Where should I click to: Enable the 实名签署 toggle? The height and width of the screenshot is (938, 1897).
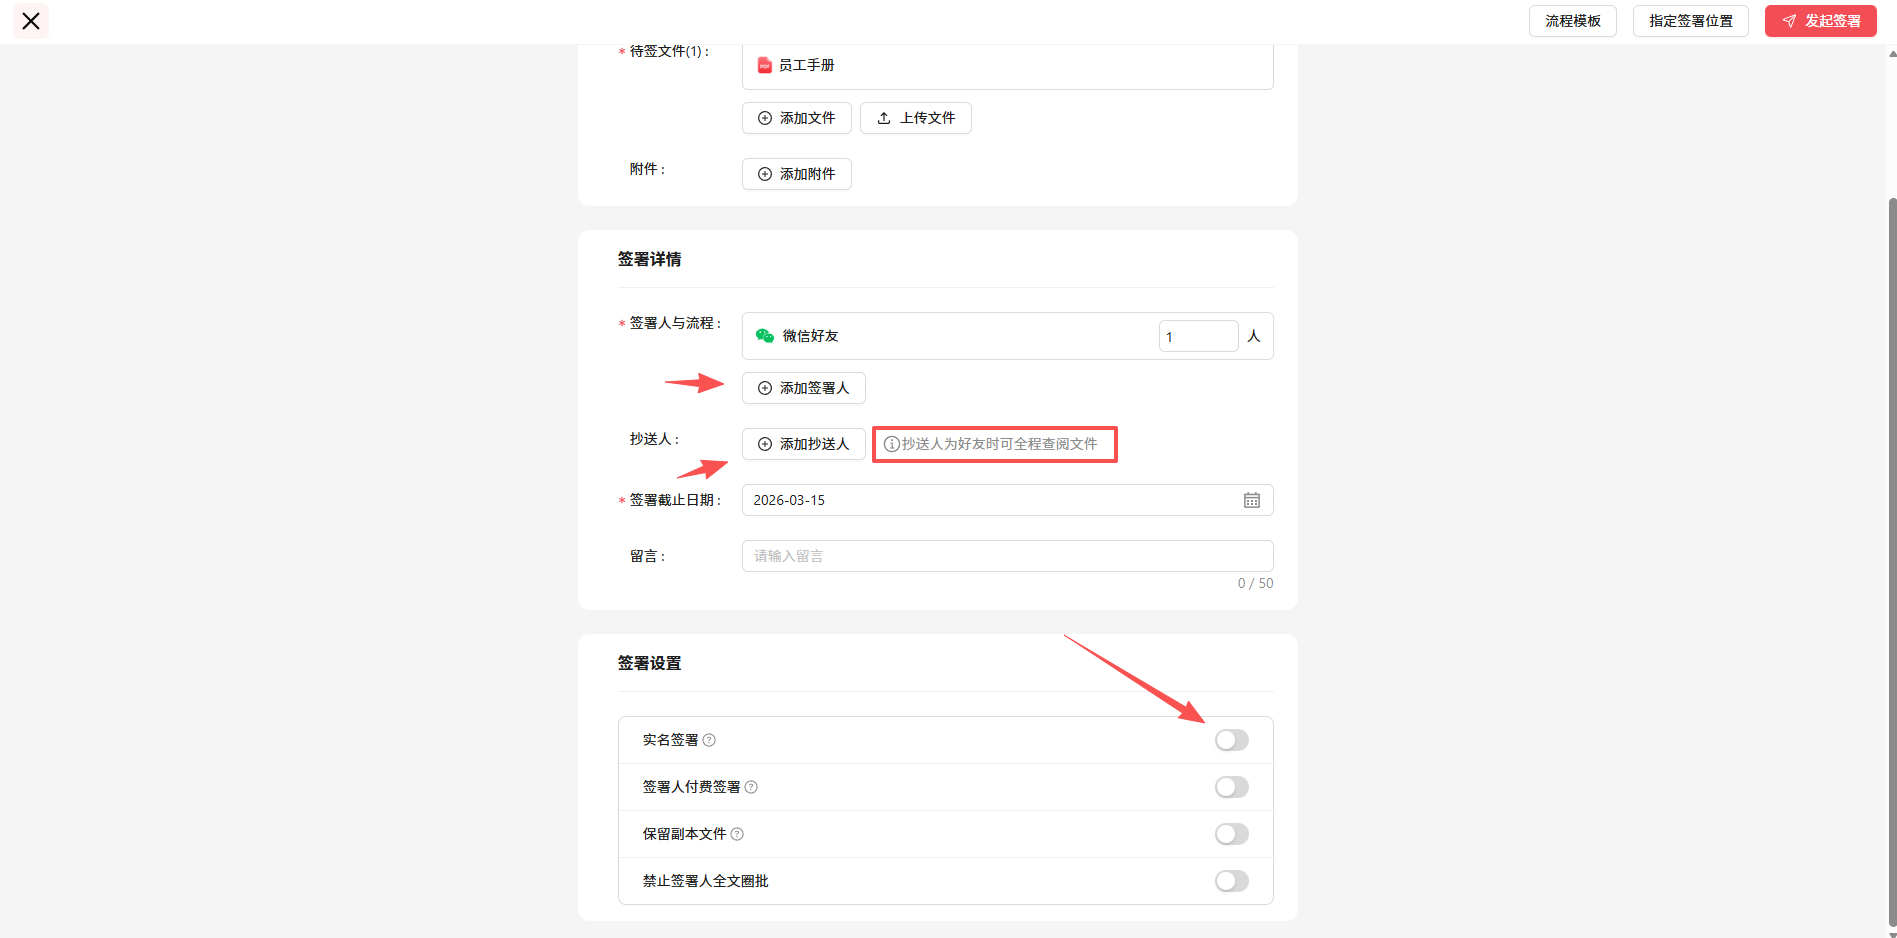[x=1231, y=740]
